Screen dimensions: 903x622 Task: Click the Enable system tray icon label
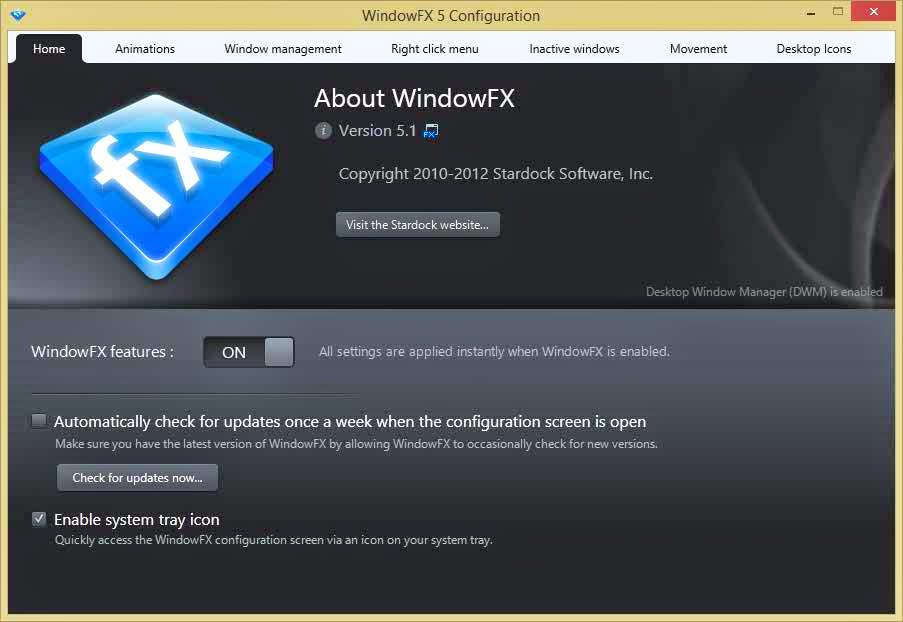click(x=136, y=519)
